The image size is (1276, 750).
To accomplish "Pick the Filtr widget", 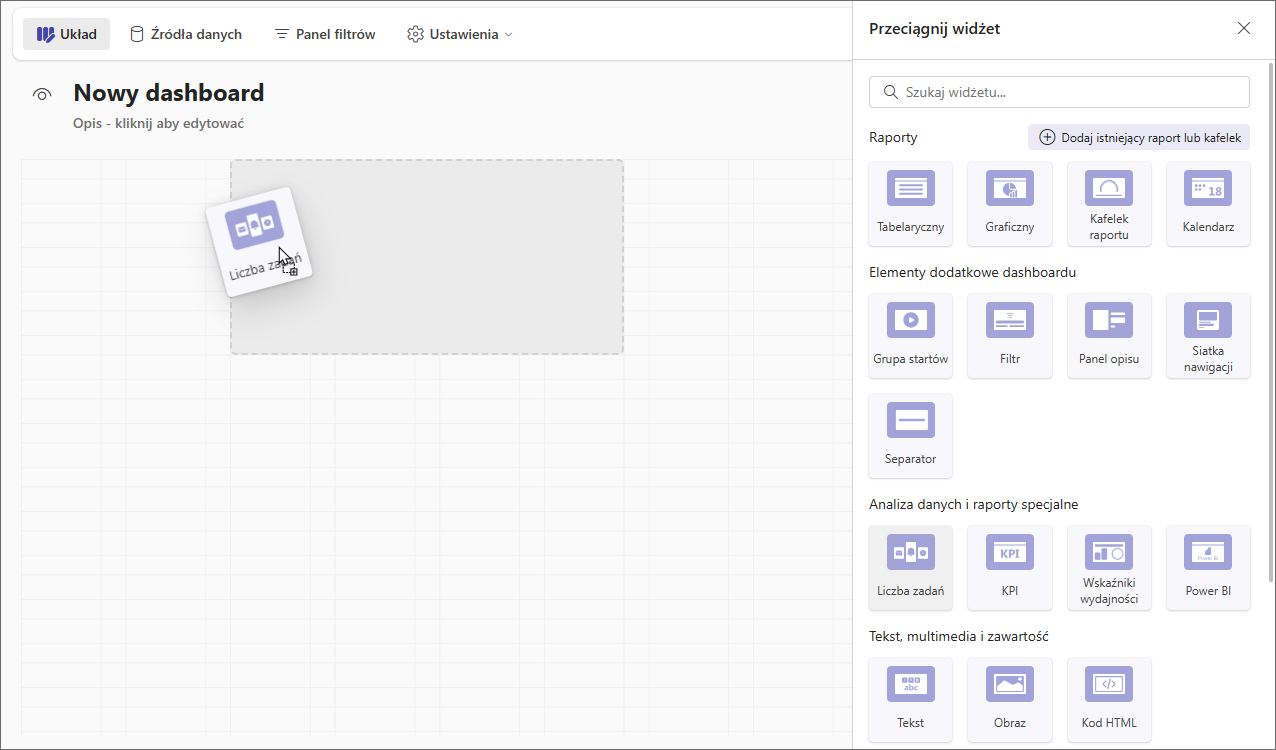I will pyautogui.click(x=1009, y=336).
